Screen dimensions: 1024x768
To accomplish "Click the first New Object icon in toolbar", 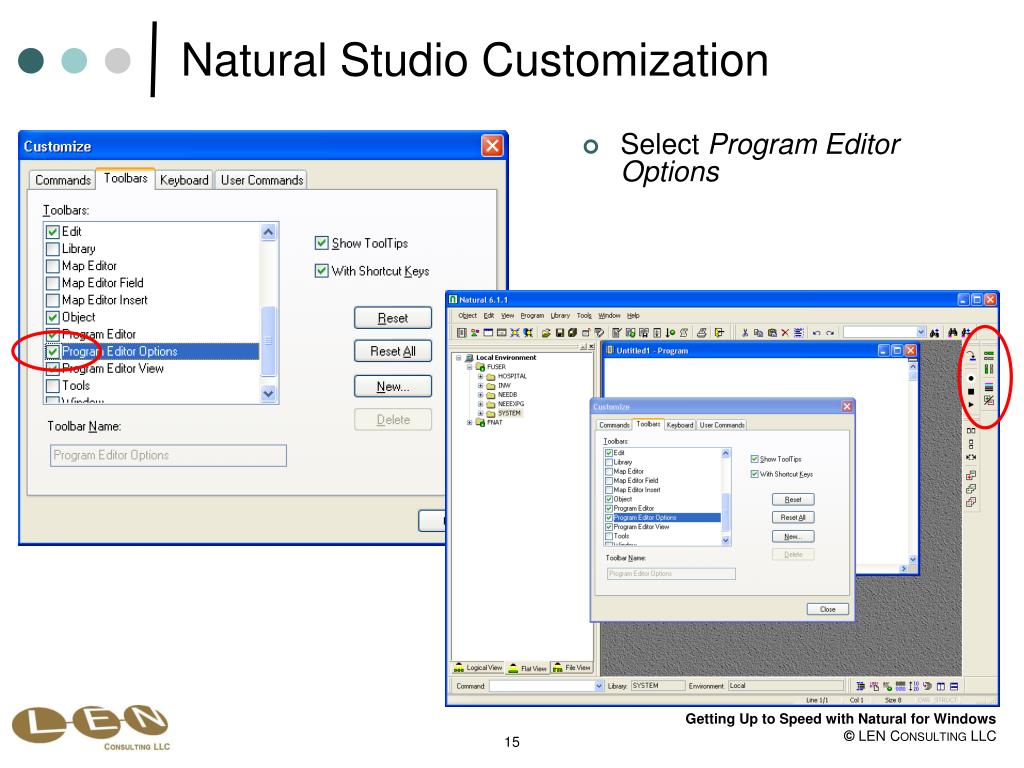I will 462,332.
